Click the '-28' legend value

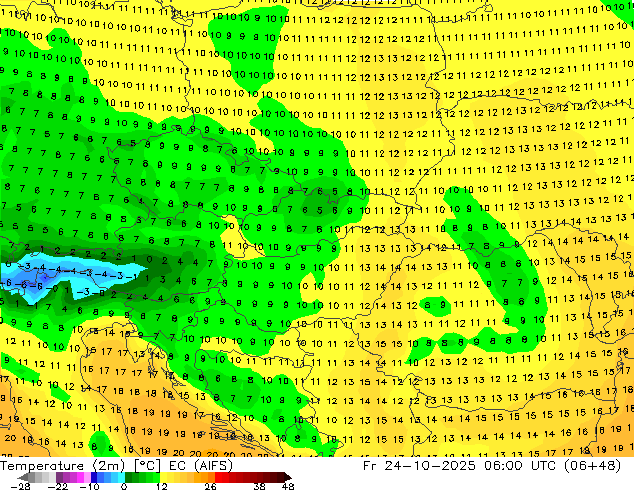pos(20,486)
